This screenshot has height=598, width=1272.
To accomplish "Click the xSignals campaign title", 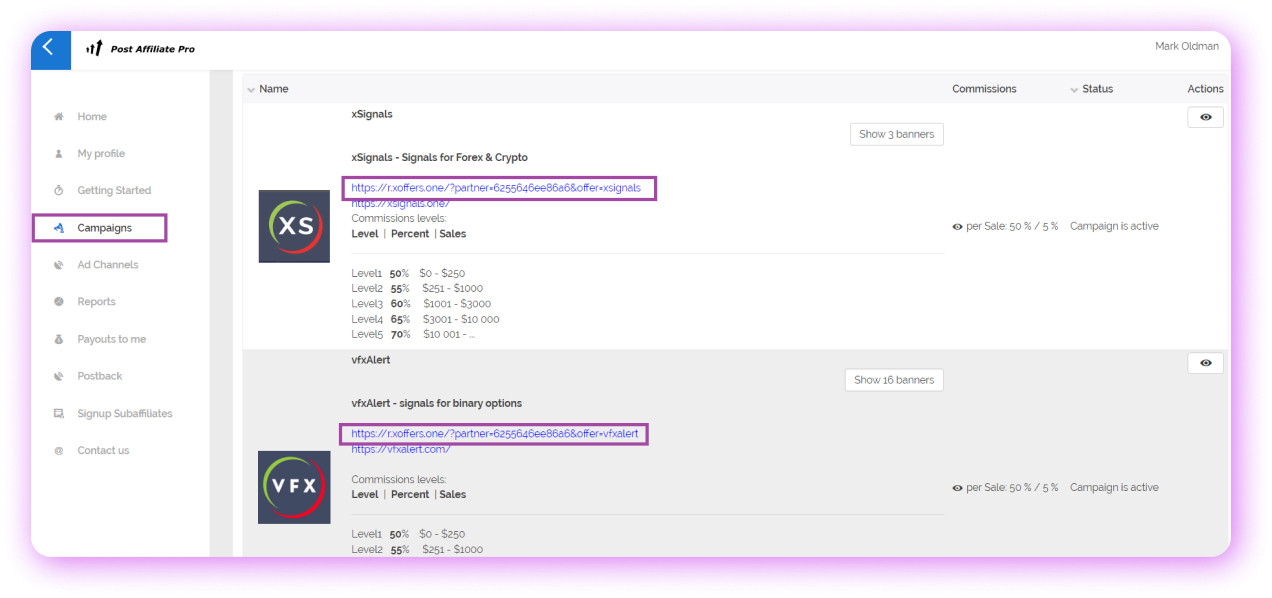I will click(372, 114).
